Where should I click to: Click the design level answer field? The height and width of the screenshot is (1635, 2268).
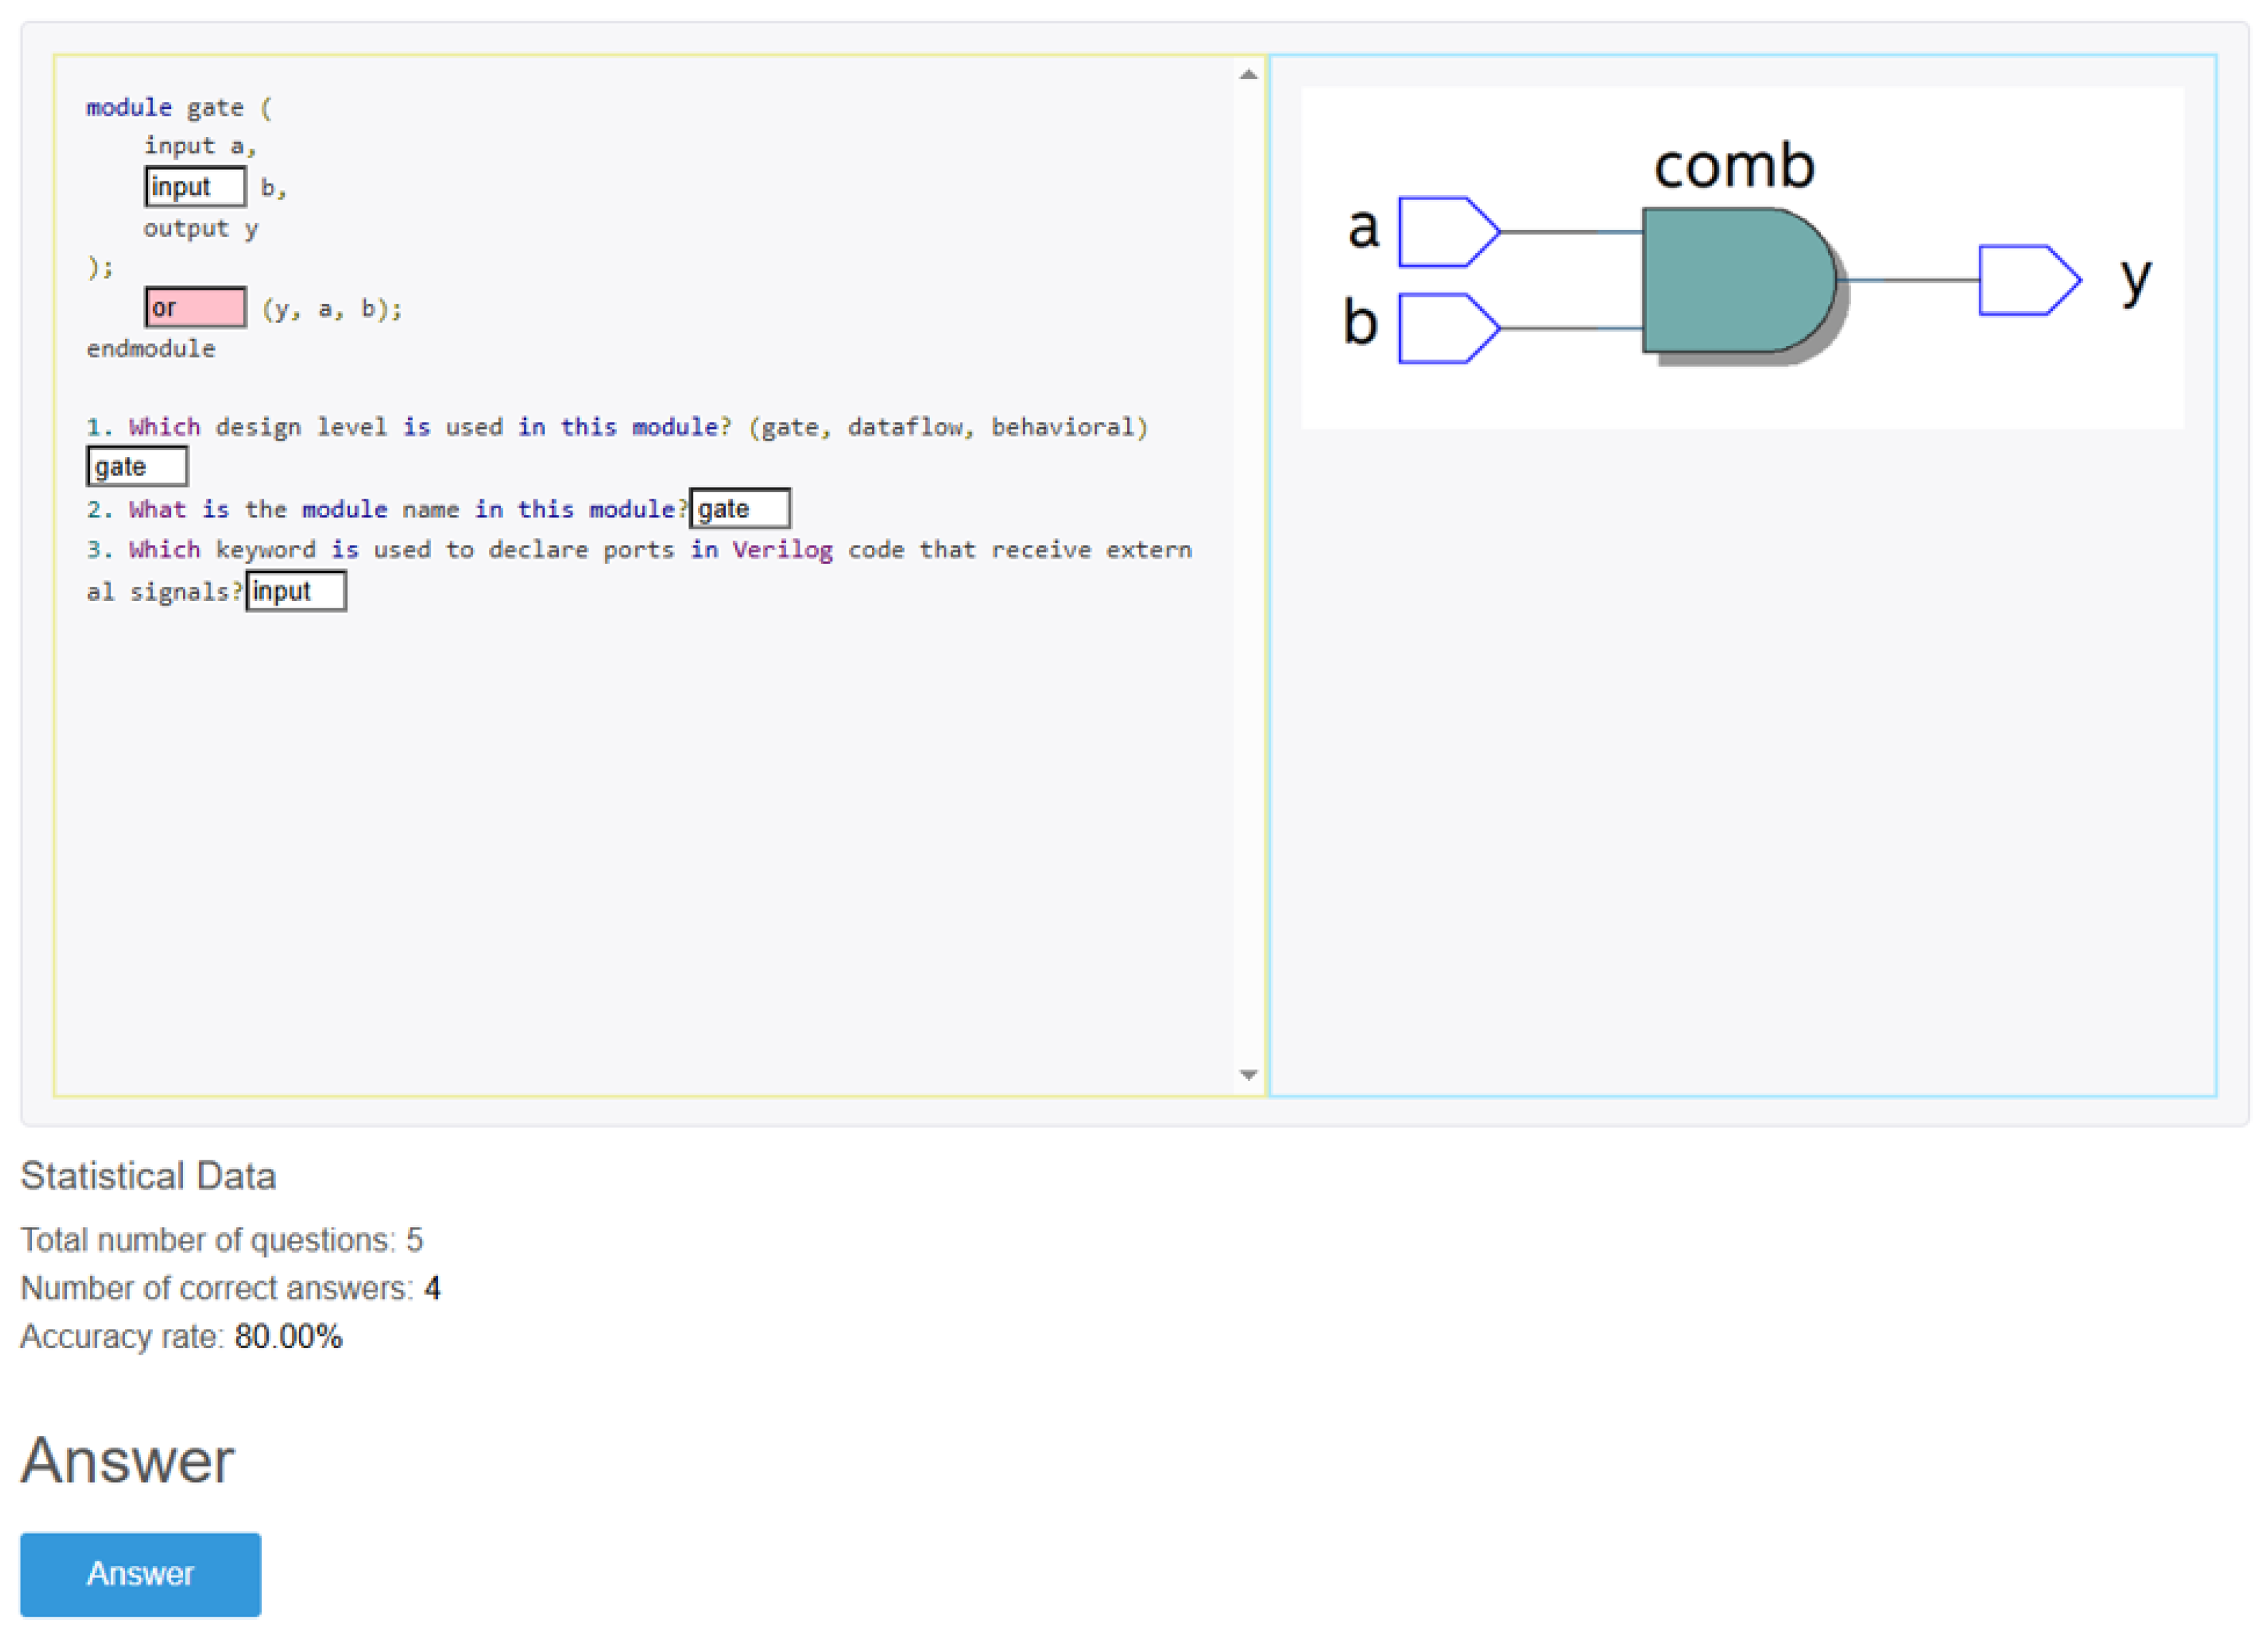[137, 467]
